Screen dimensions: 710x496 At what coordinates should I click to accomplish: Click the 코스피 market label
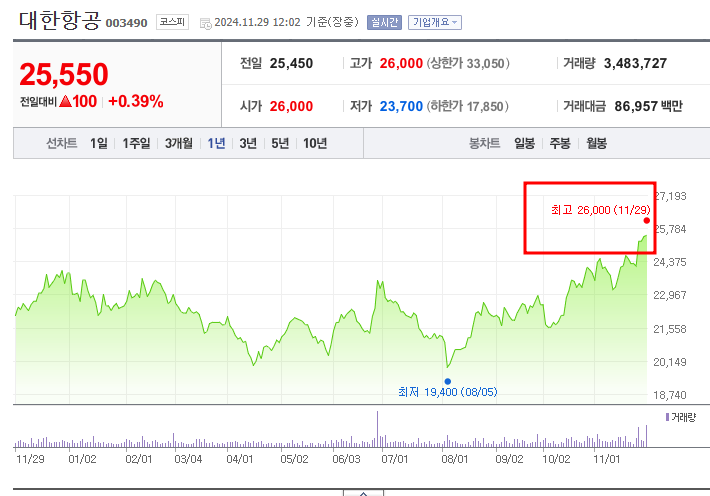(172, 22)
